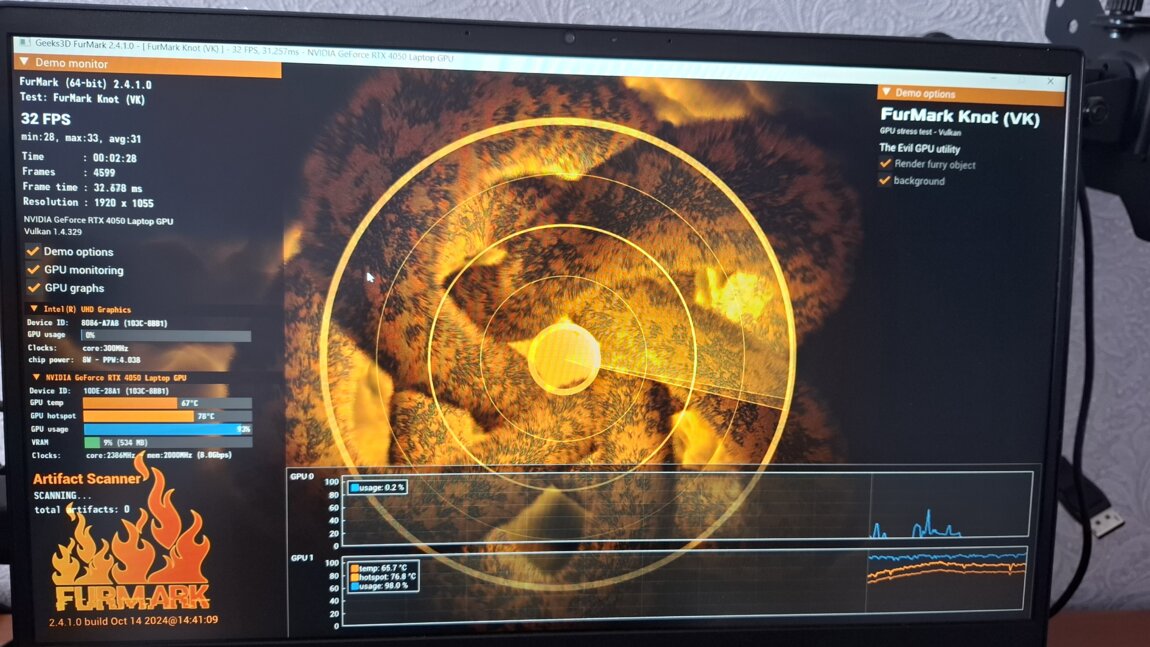
Task: Toggle the background checkbox
Action: click(x=884, y=181)
